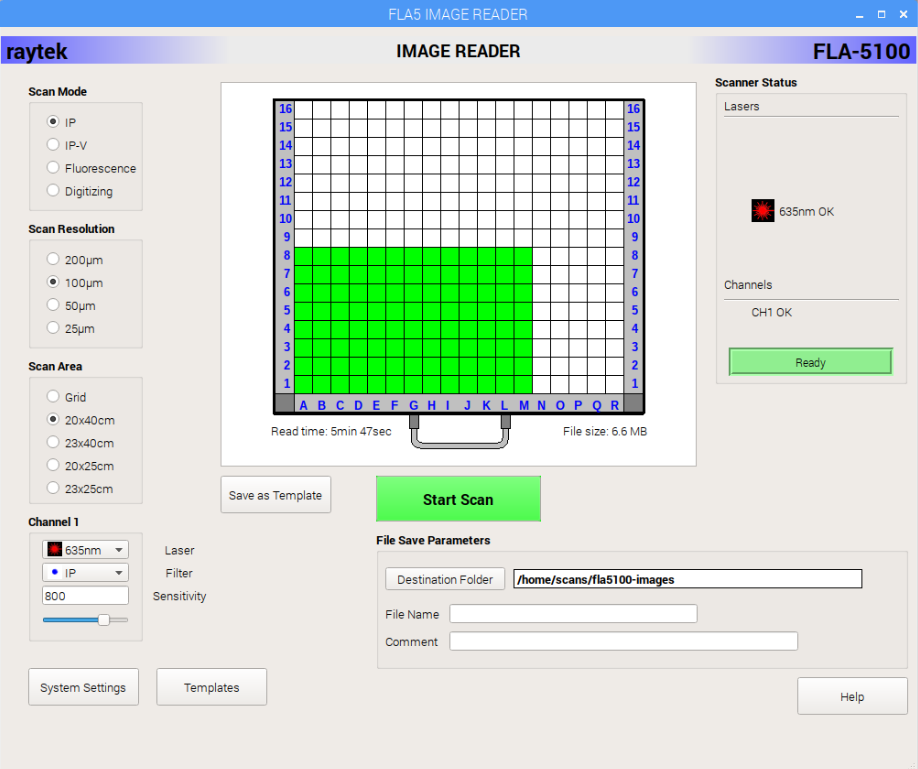918x769 pixels.
Task: Click the Comment input field
Action: (623, 641)
